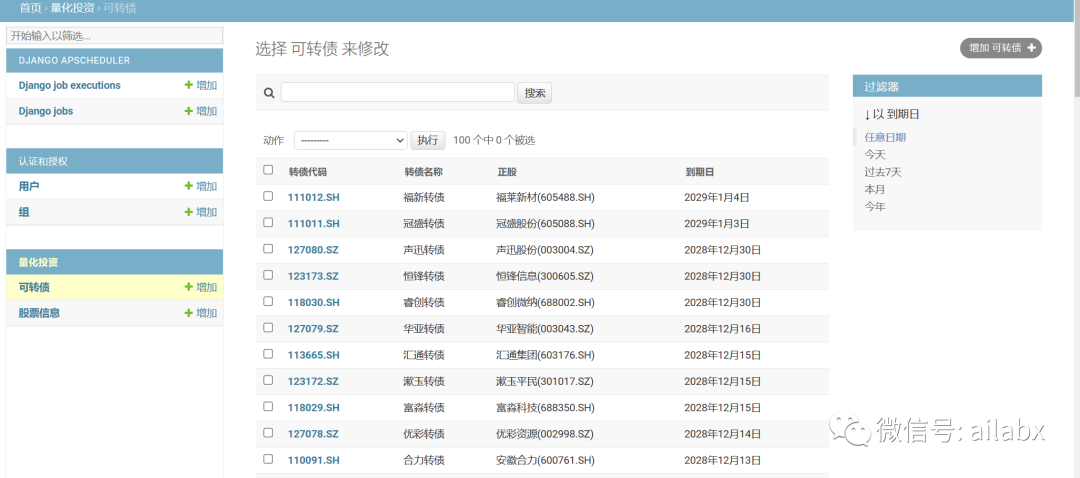This screenshot has width=1080, height=478.
Task: Open bond 123173.SZ
Action: [x=313, y=276]
